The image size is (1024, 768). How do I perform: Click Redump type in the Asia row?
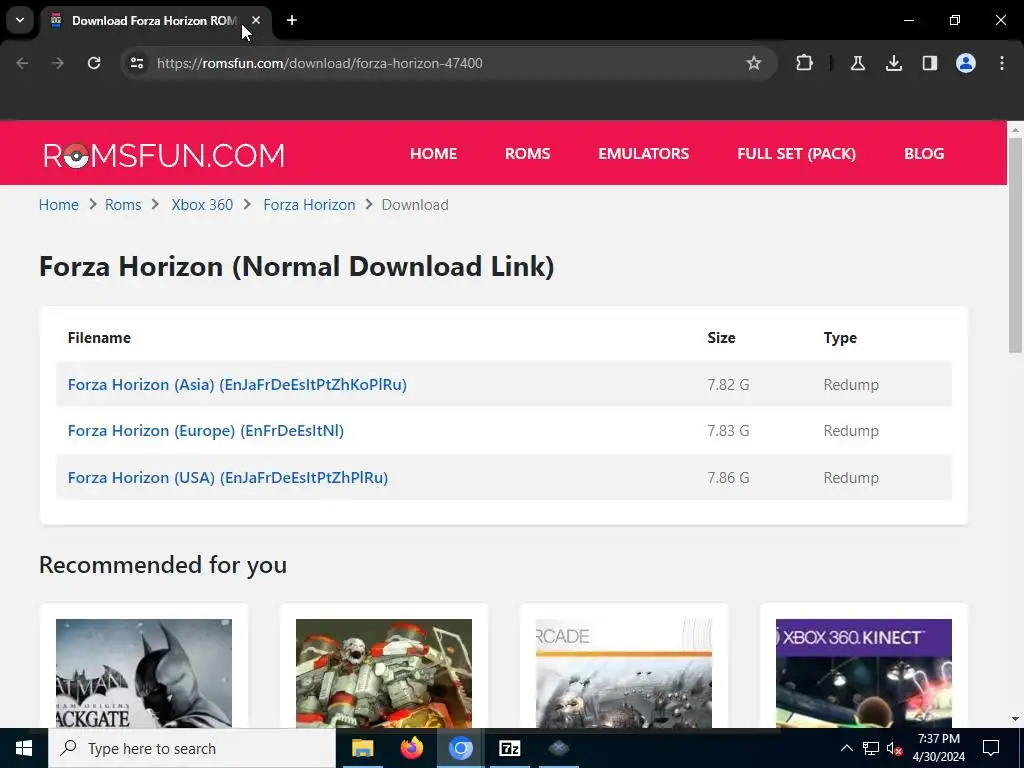[851, 385]
